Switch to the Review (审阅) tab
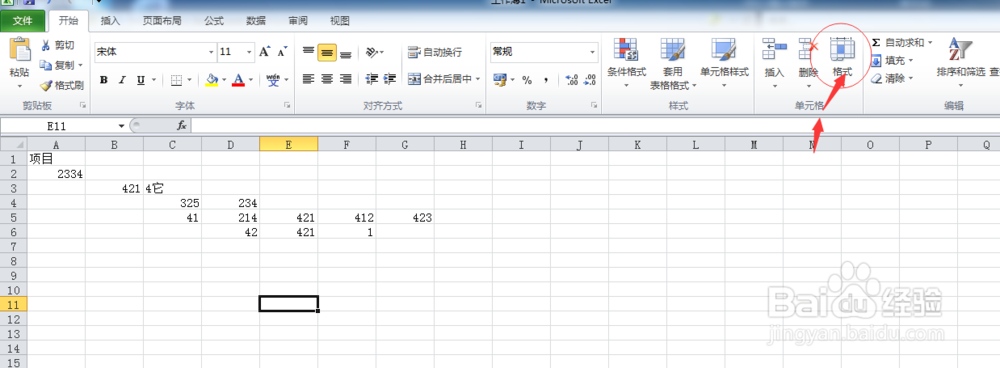This screenshot has height=368, width=1000. tap(298, 21)
